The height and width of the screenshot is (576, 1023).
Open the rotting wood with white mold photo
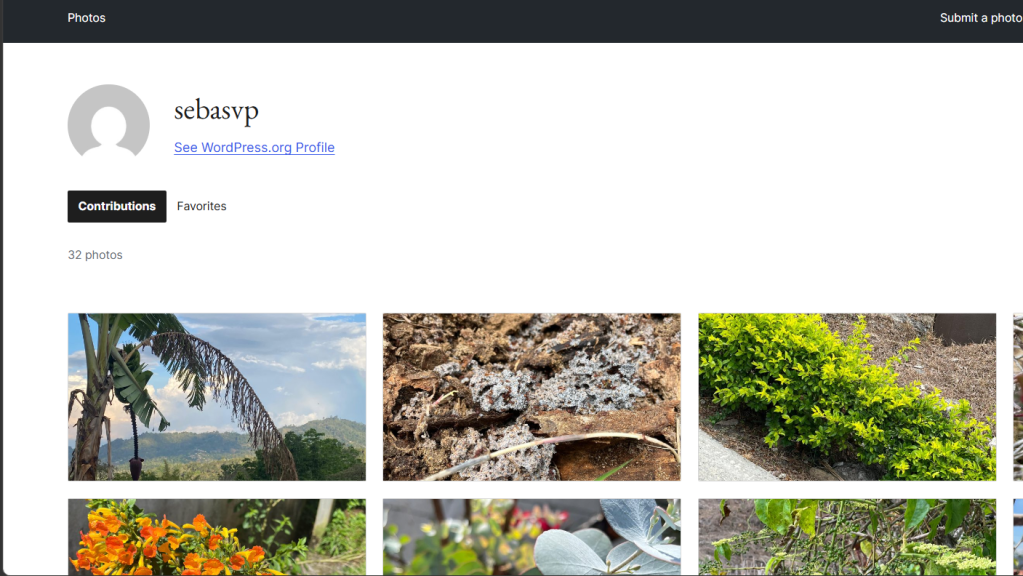pyautogui.click(x=532, y=397)
